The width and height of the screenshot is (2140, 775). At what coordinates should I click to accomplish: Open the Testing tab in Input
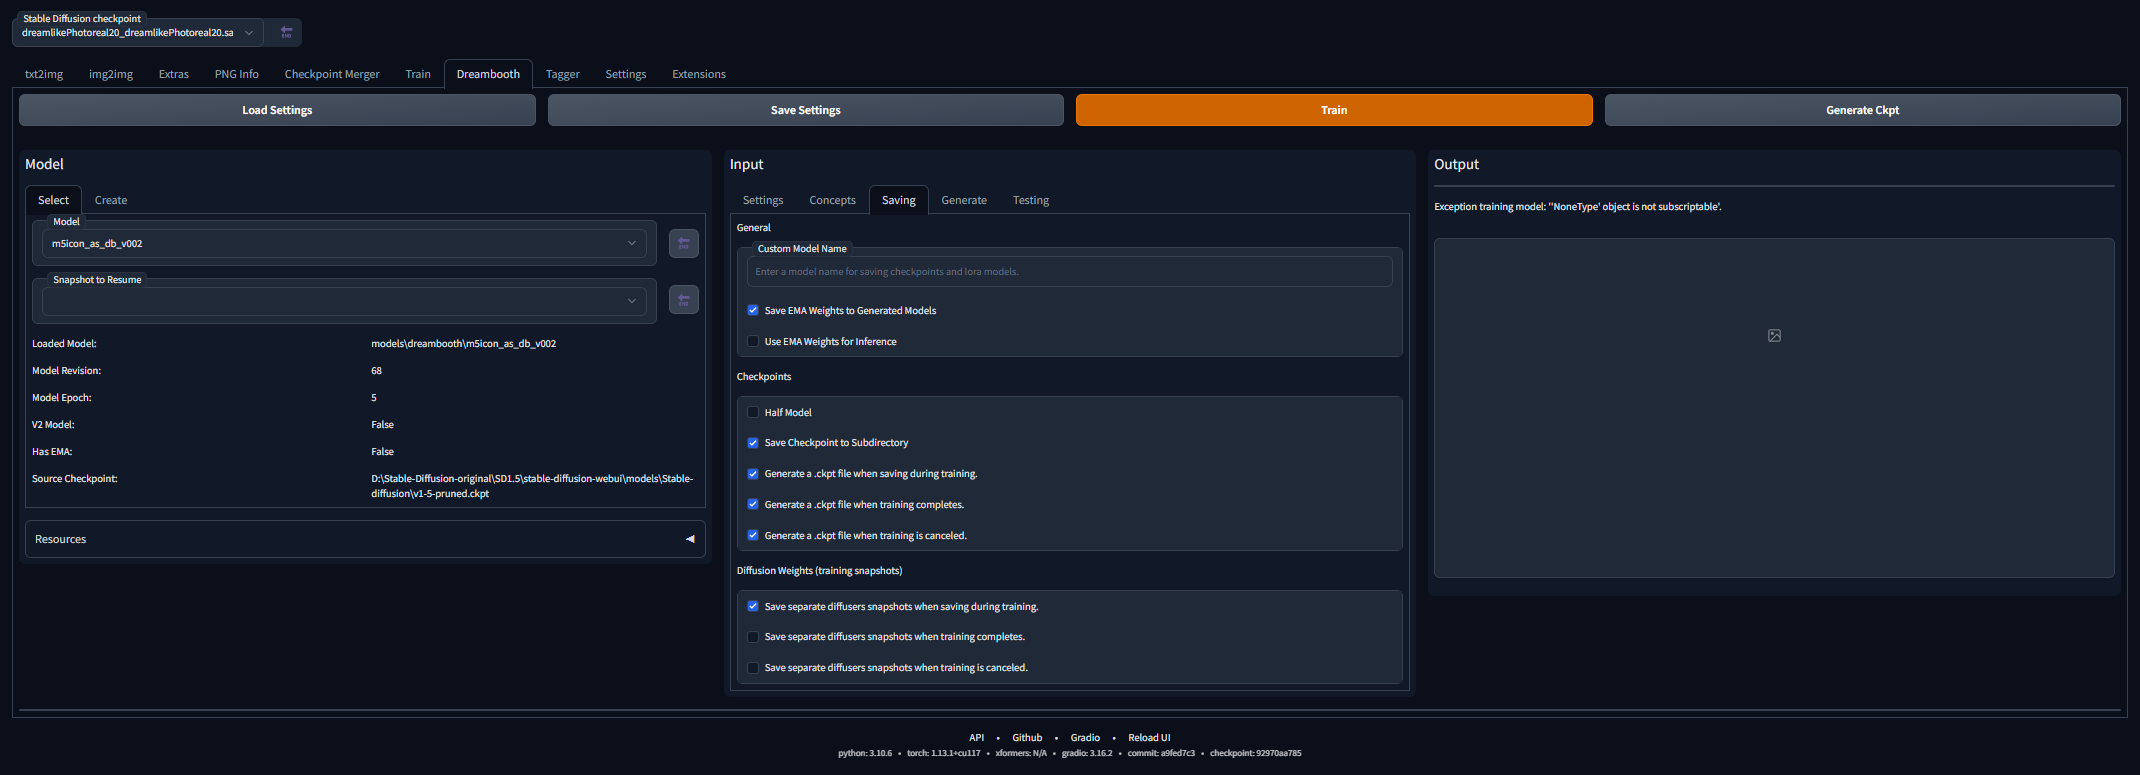(x=1031, y=200)
